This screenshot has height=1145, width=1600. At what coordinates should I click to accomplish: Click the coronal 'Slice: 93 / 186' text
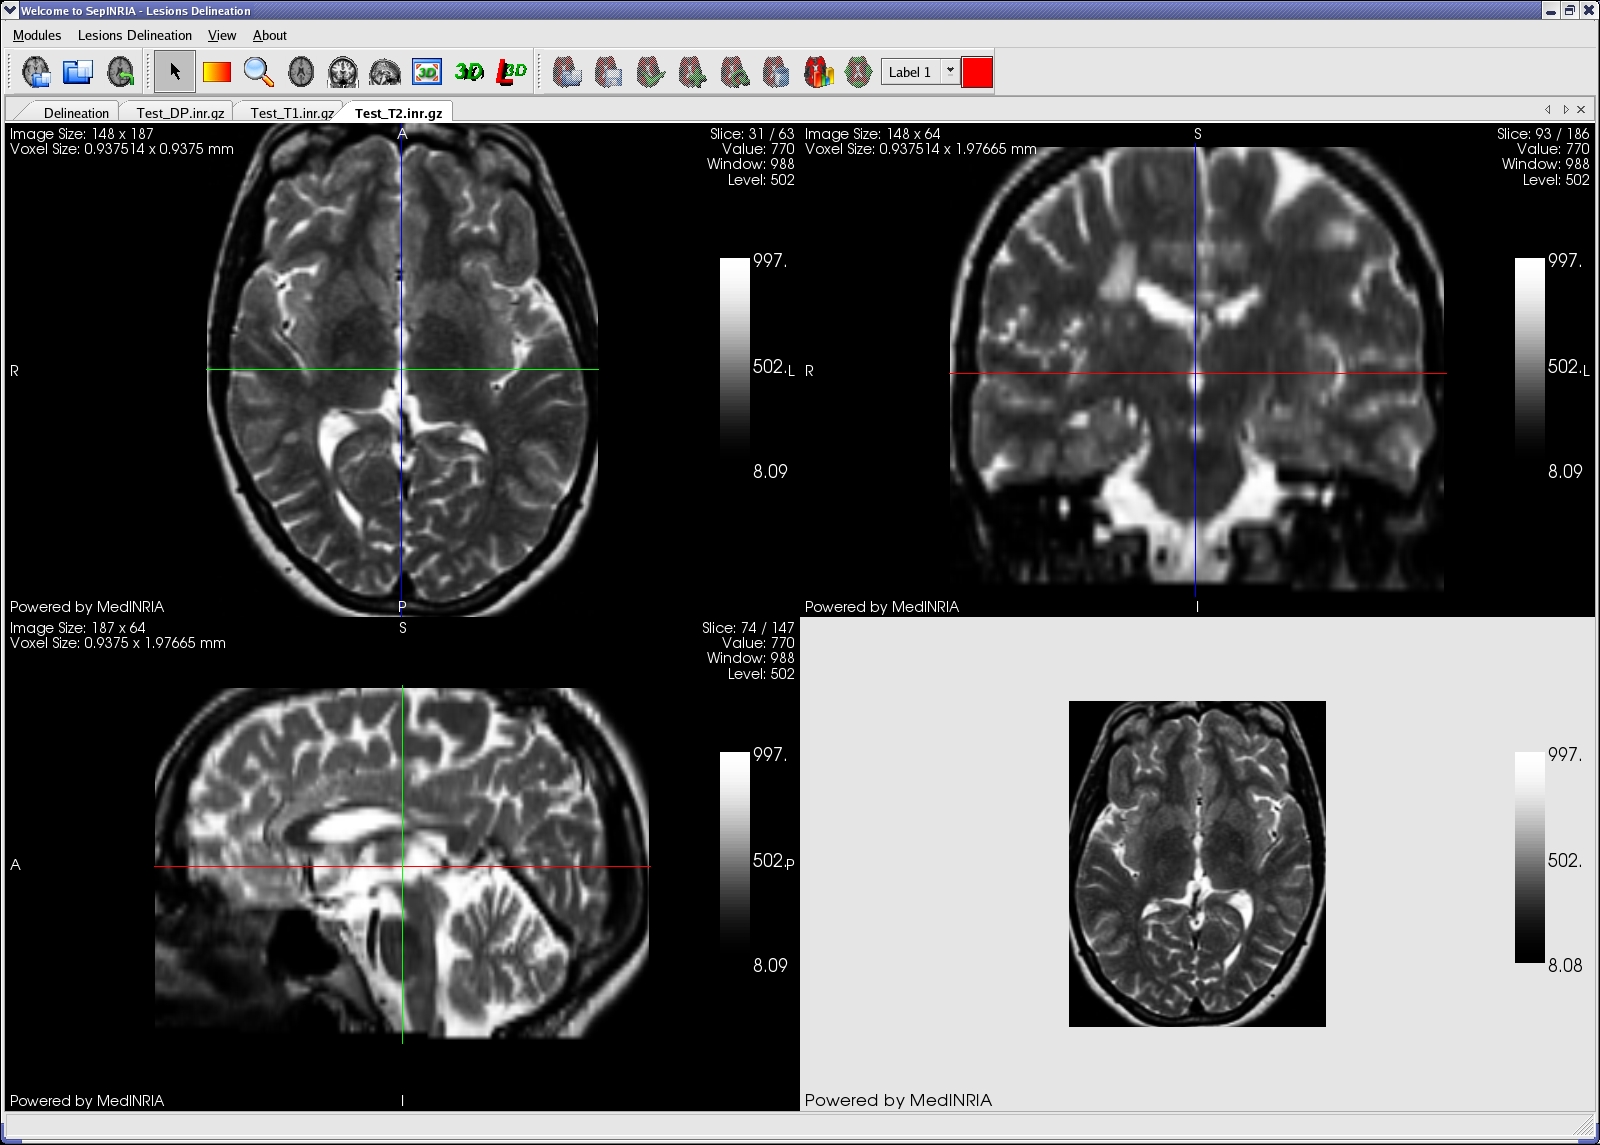[1543, 134]
